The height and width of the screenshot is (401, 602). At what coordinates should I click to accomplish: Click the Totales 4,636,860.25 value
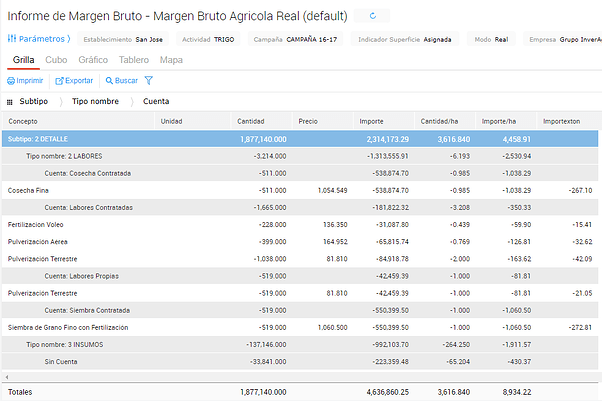click(x=388, y=392)
